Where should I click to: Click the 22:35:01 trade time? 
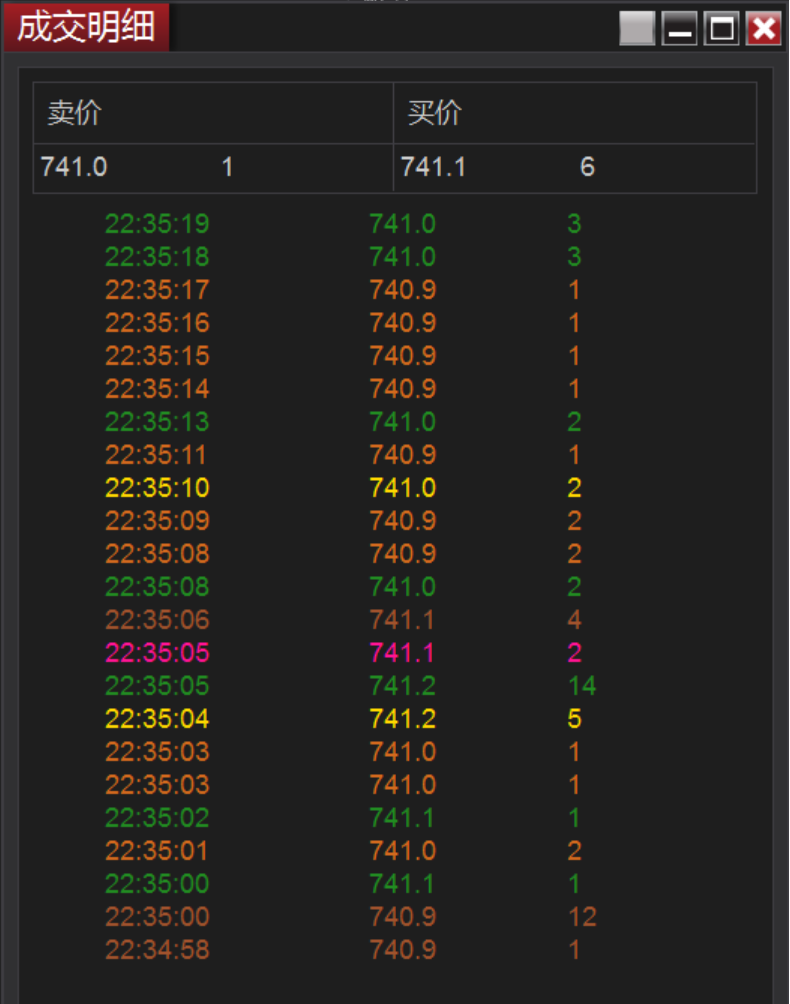point(157,850)
